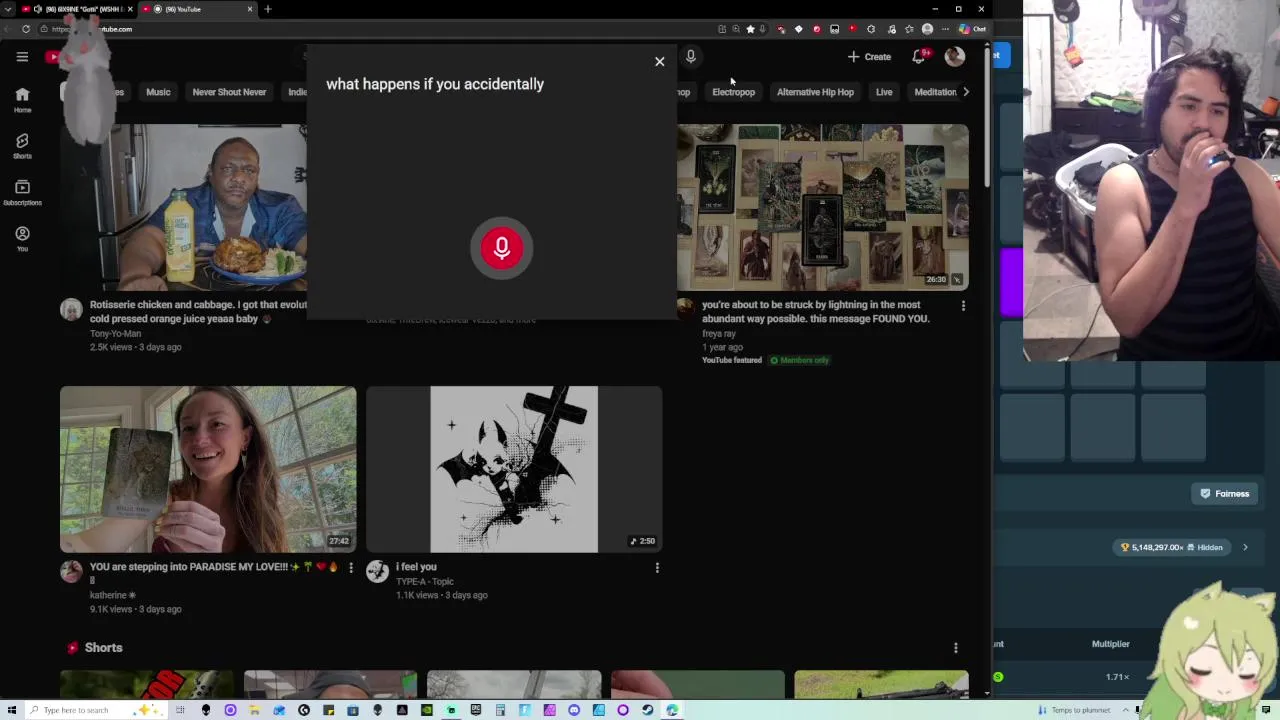Open freya ray channel link

(x=718, y=333)
